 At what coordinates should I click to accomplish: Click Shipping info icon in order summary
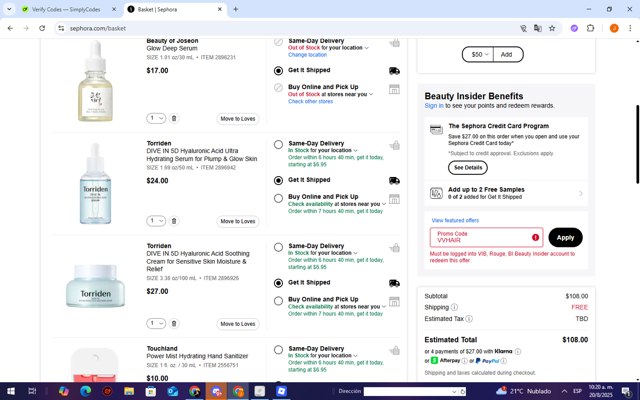click(x=454, y=307)
